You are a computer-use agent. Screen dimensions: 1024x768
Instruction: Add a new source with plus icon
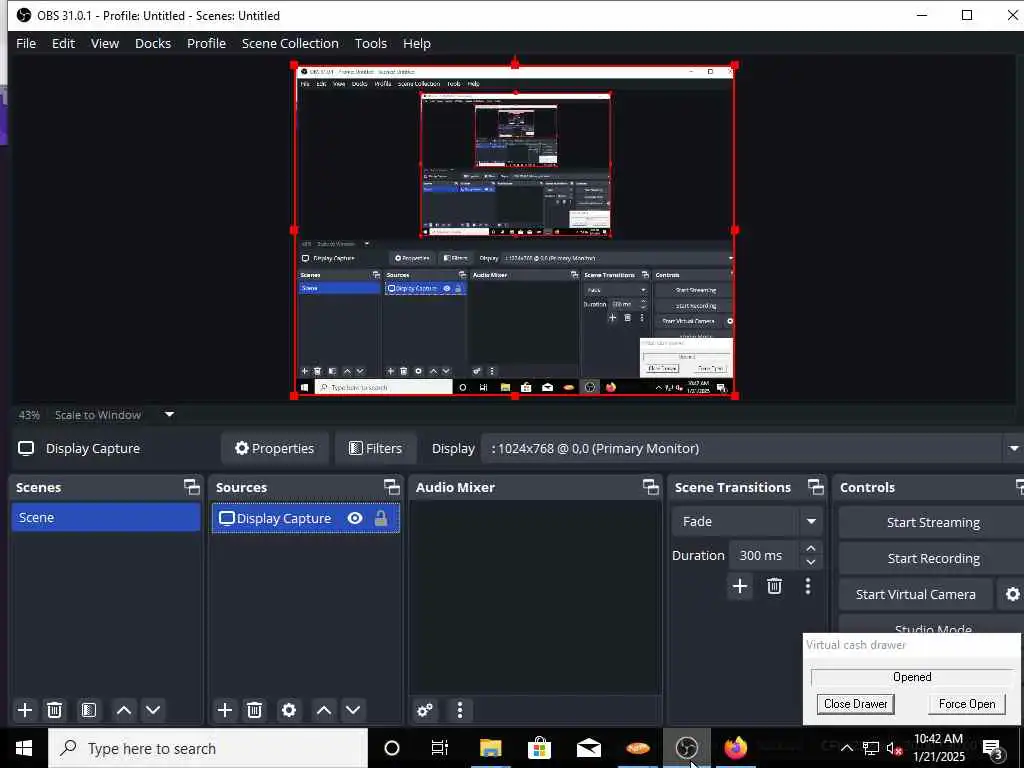point(225,710)
